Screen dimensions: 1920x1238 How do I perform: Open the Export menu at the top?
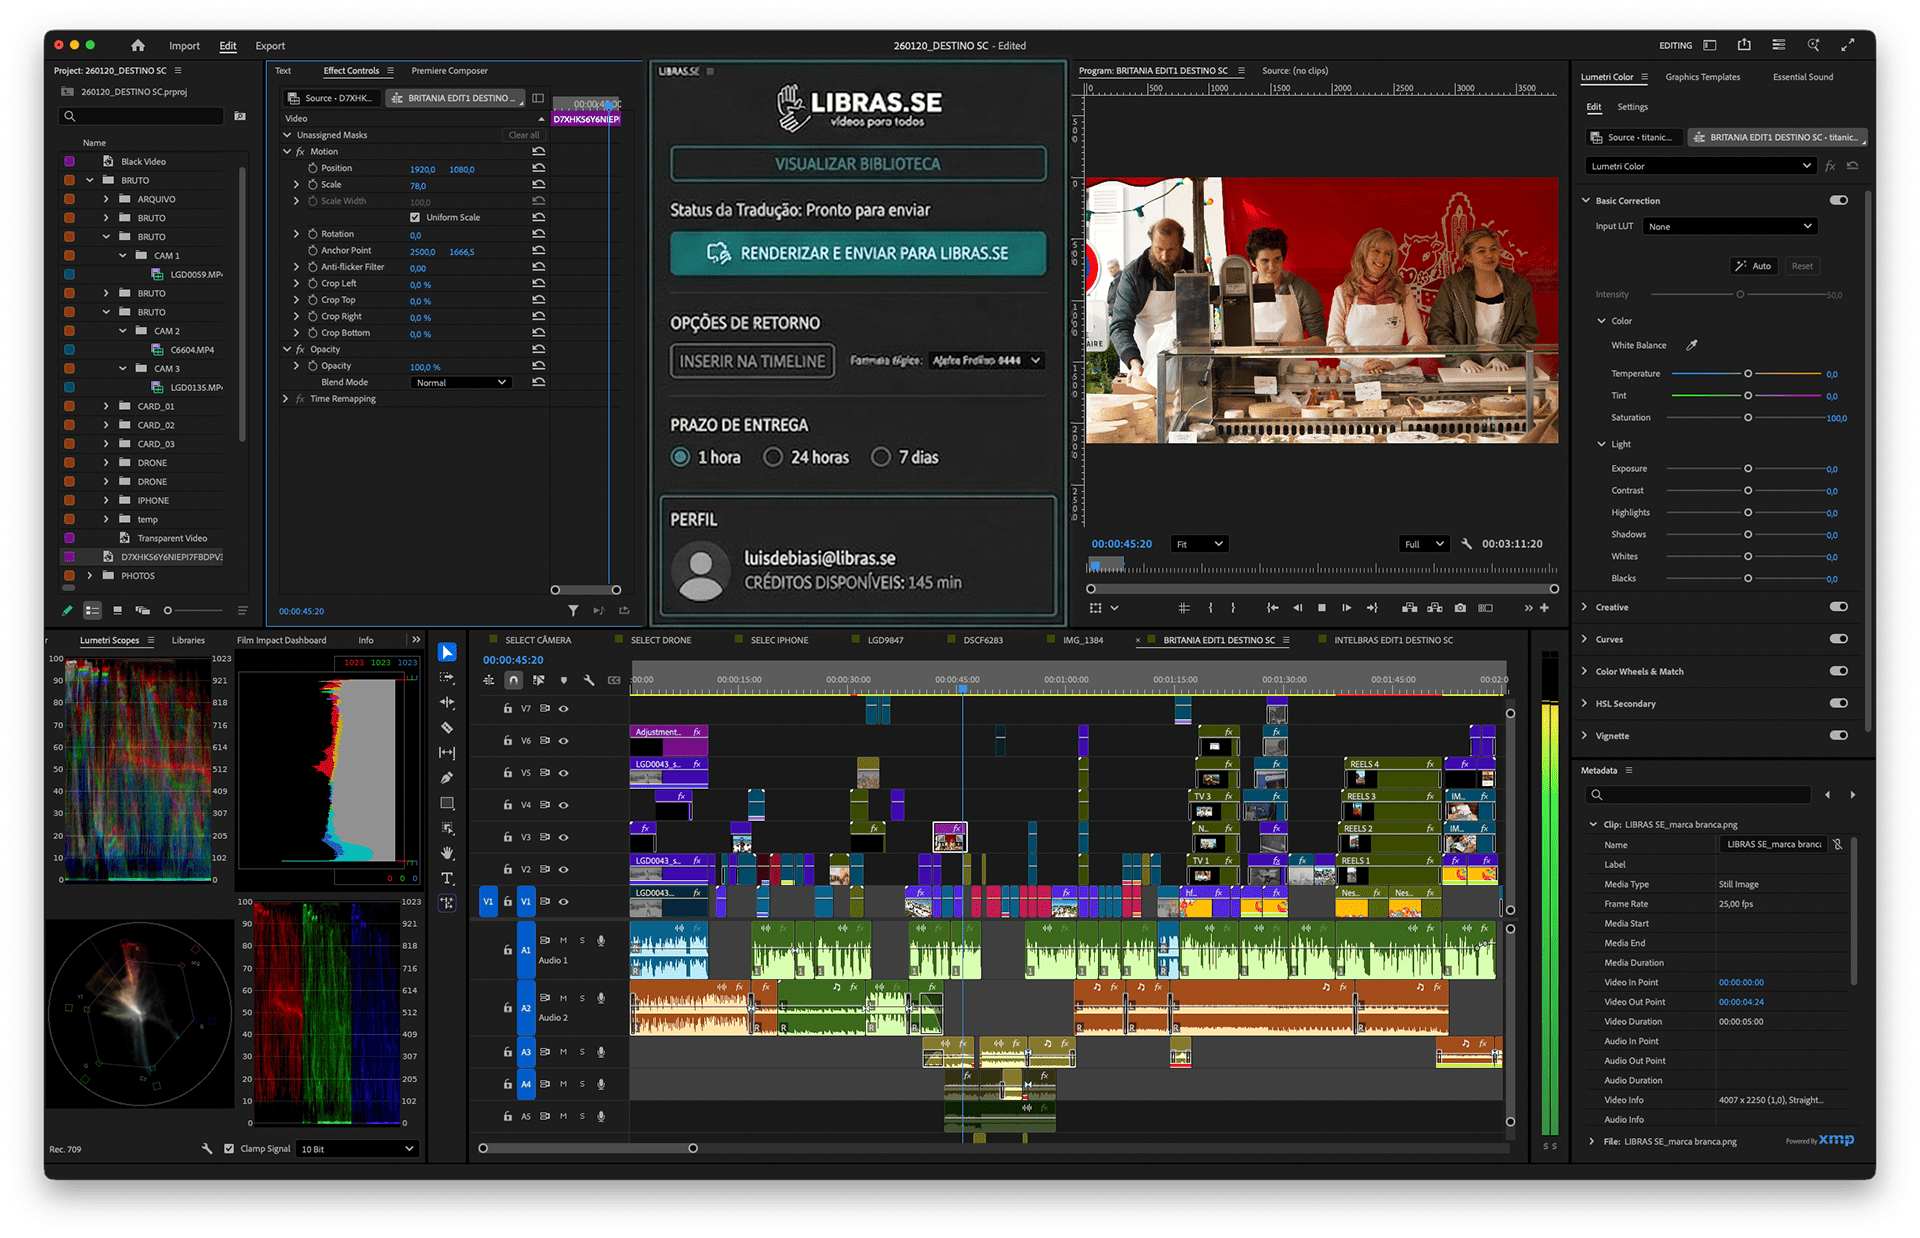[x=269, y=45]
